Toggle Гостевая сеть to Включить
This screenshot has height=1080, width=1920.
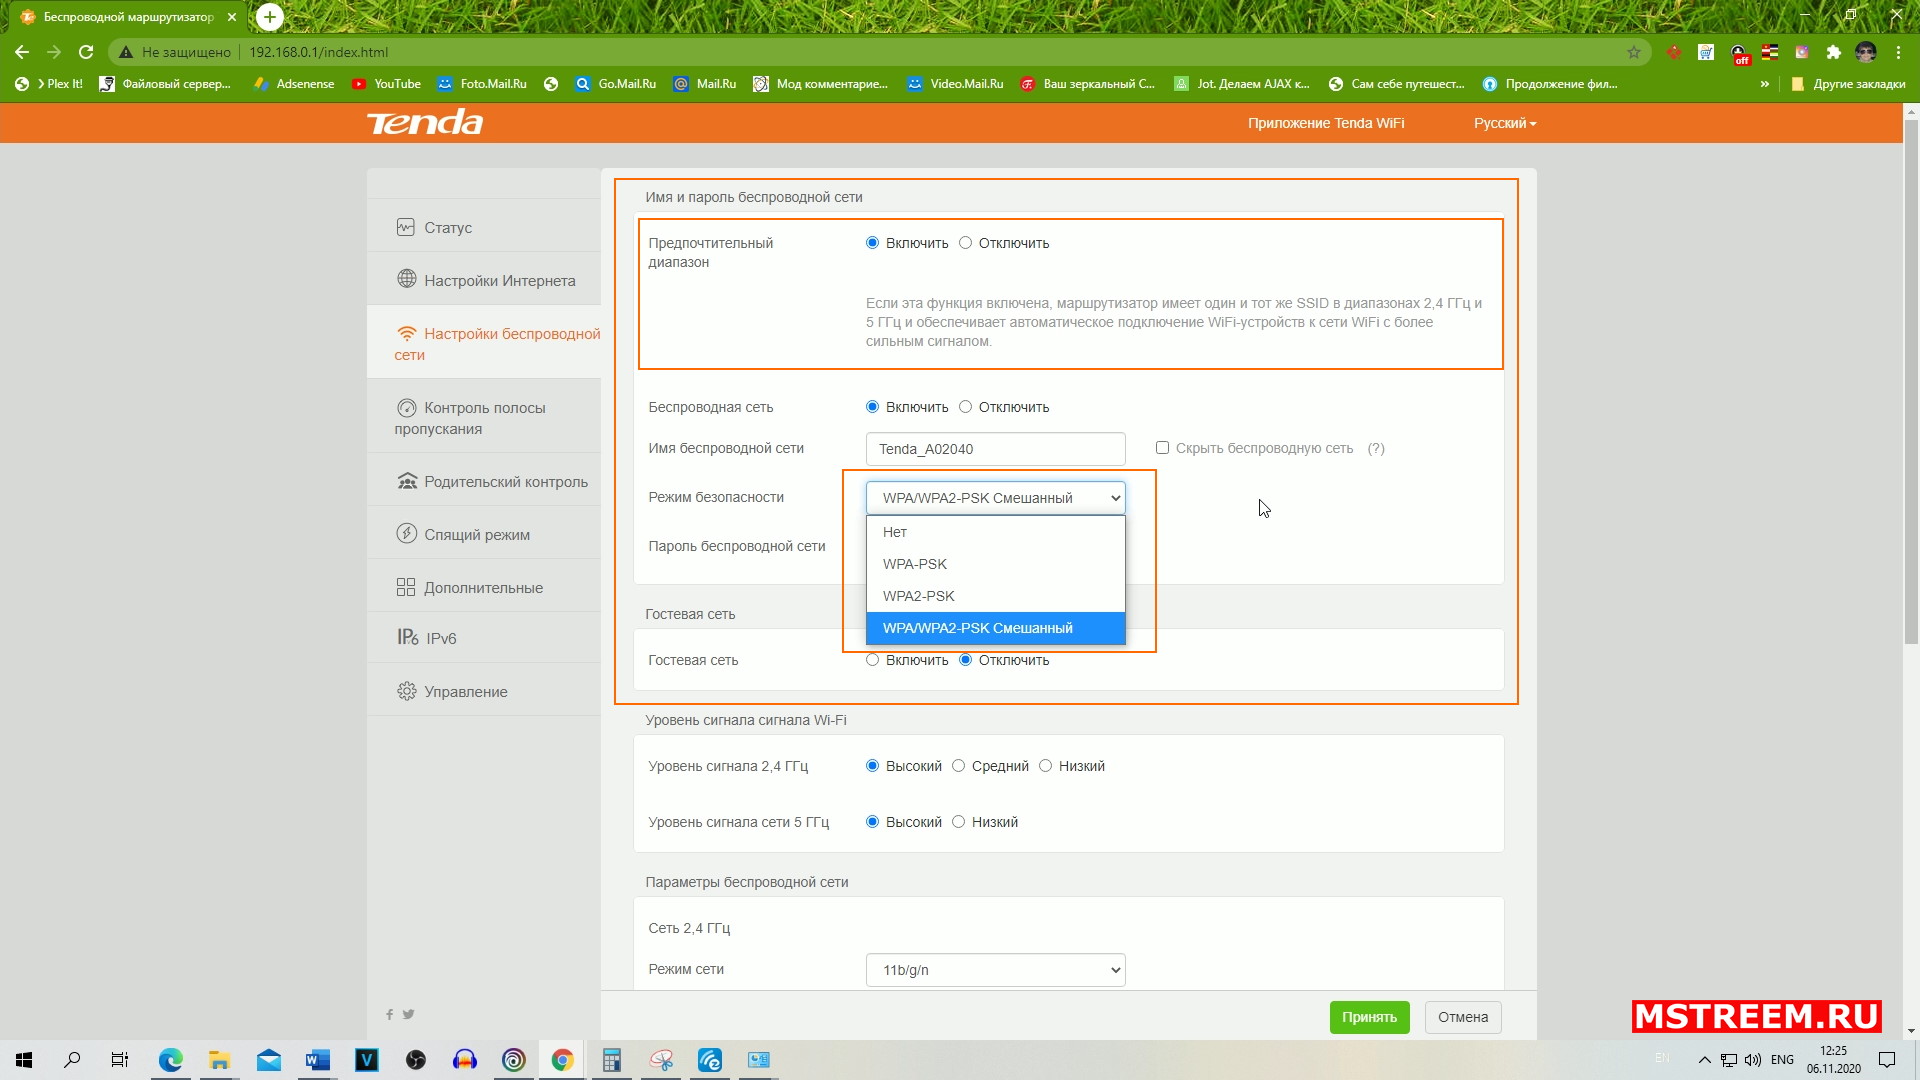(x=873, y=659)
